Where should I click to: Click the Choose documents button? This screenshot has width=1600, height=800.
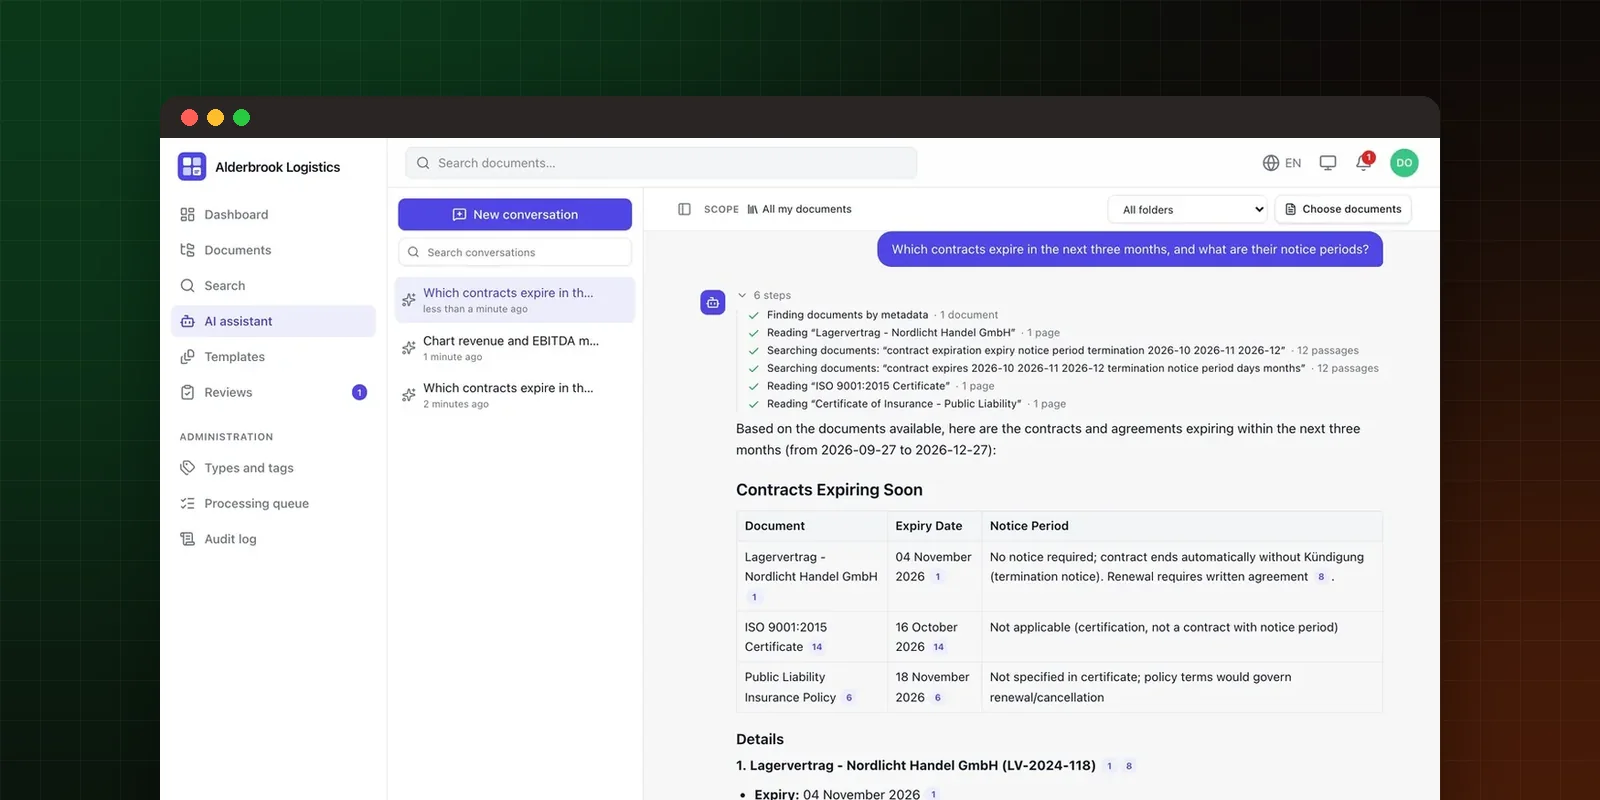pyautogui.click(x=1343, y=209)
